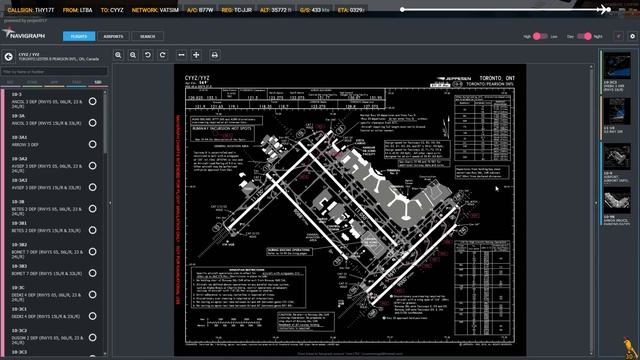This screenshot has width=640, height=360.
Task: Click the Navigraph logo
Action: click(24, 33)
